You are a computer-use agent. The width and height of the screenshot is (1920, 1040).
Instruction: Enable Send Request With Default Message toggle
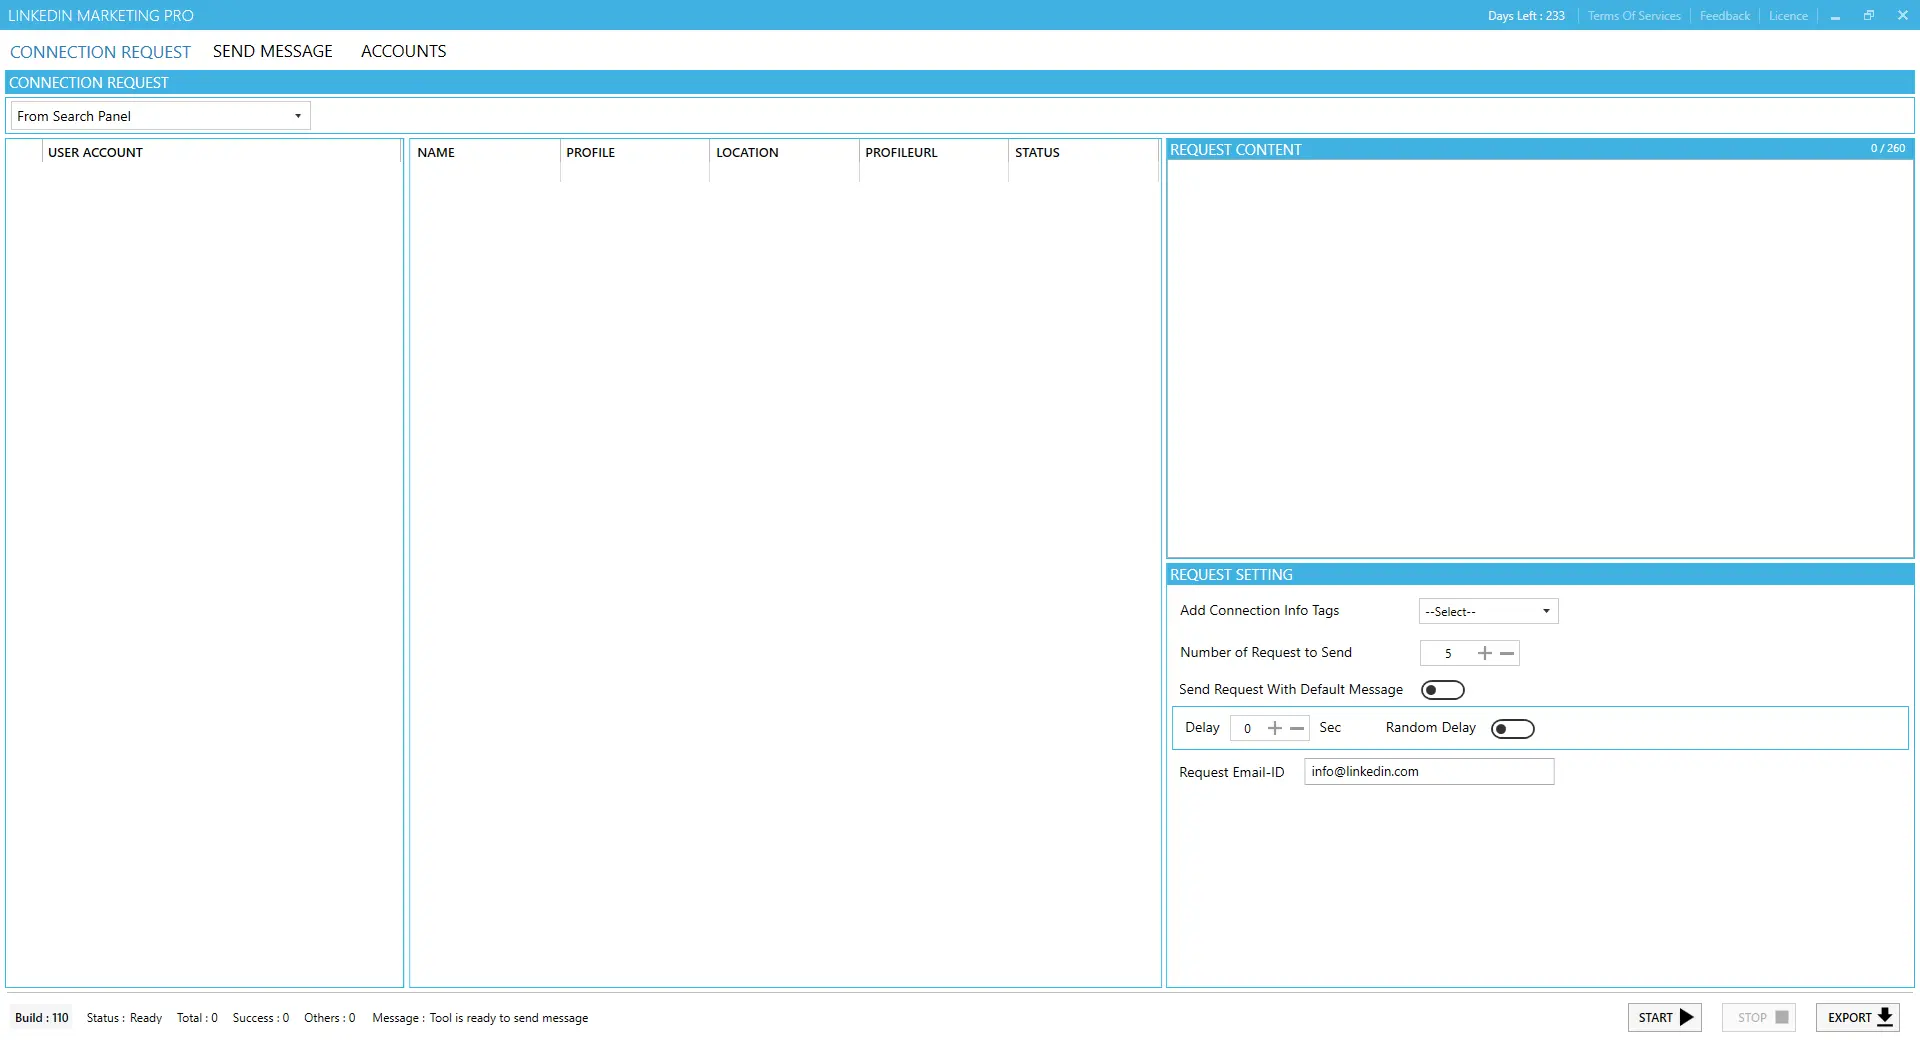(x=1442, y=690)
